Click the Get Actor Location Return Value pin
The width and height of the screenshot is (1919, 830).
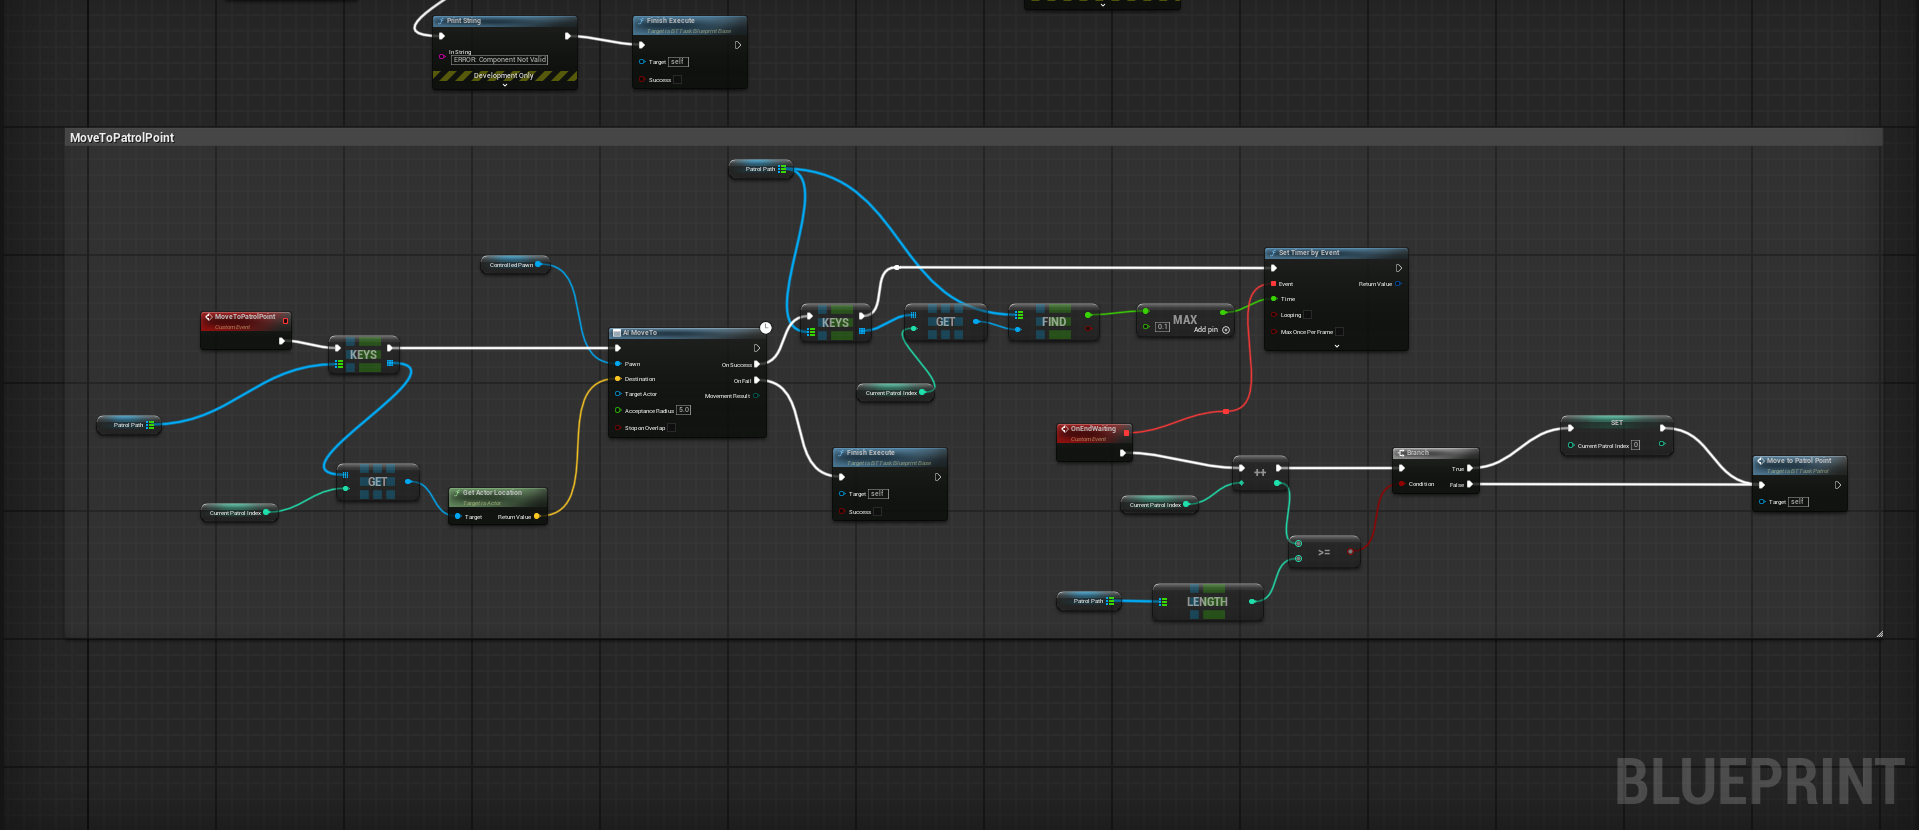(x=537, y=517)
